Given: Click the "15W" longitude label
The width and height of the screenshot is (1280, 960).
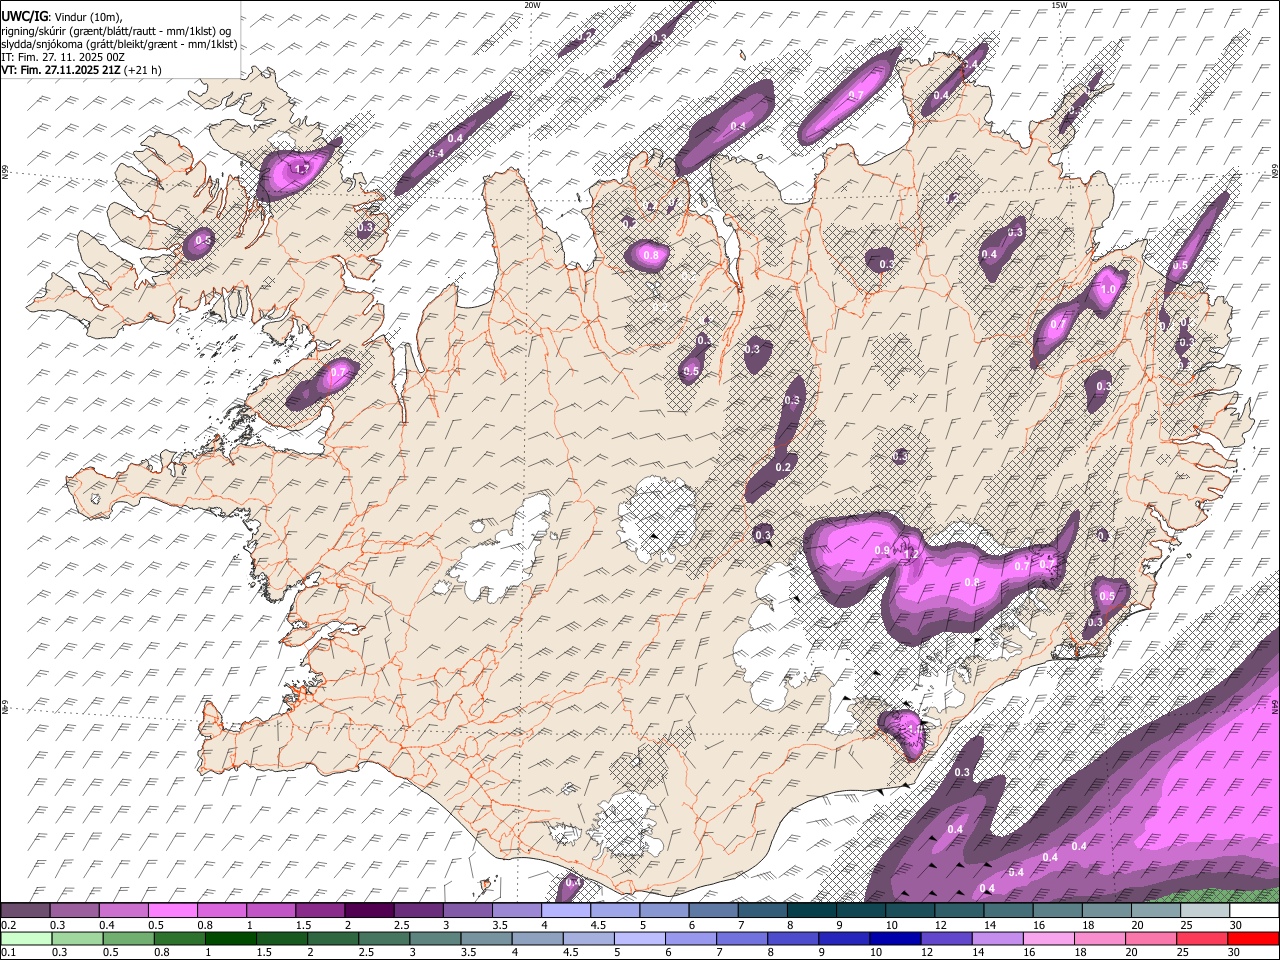Looking at the screenshot, I should [x=1059, y=5].
